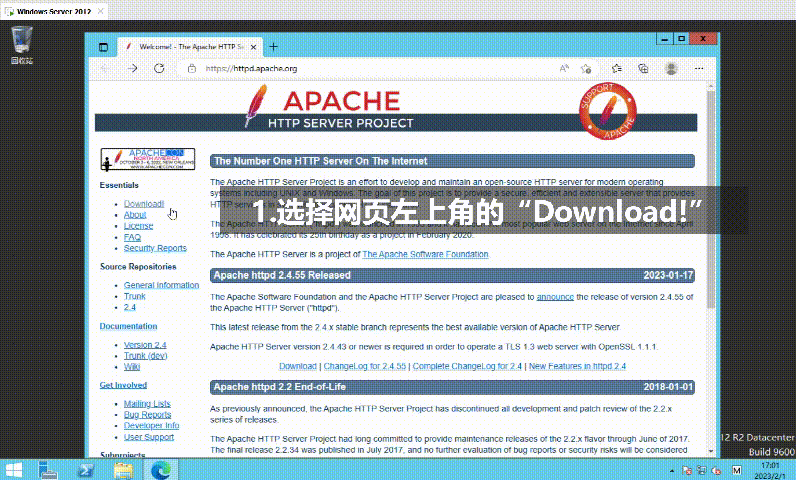Open the User Support link

coord(149,437)
